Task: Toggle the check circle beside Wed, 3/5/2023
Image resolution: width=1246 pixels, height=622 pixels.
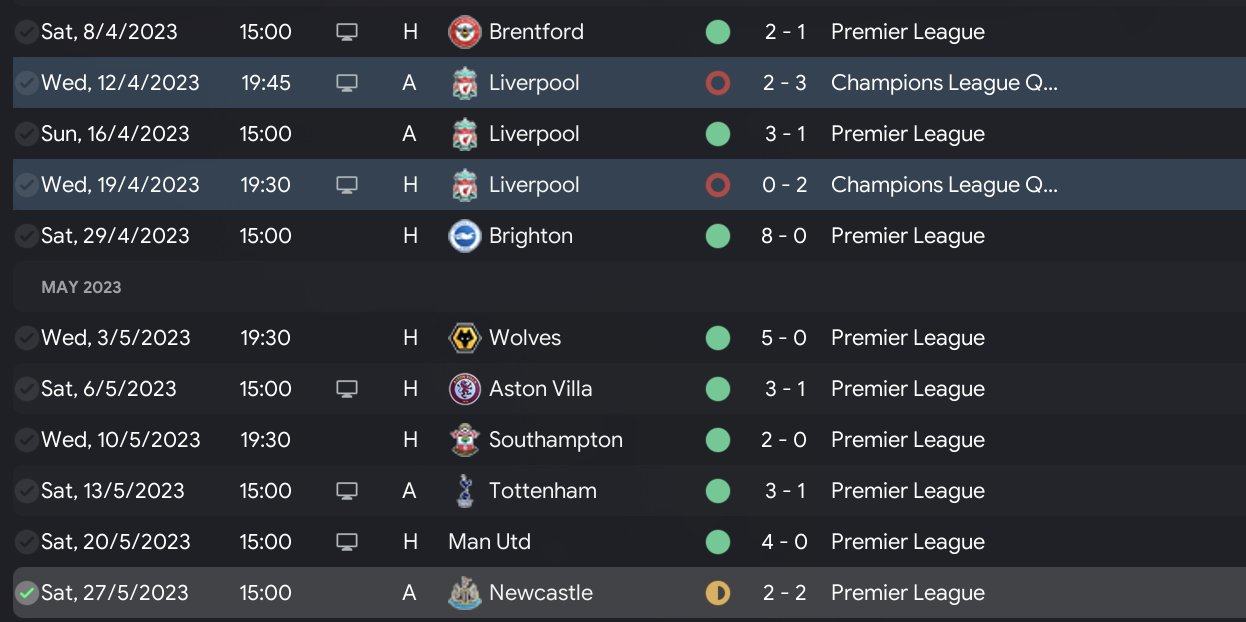Action: (26, 338)
